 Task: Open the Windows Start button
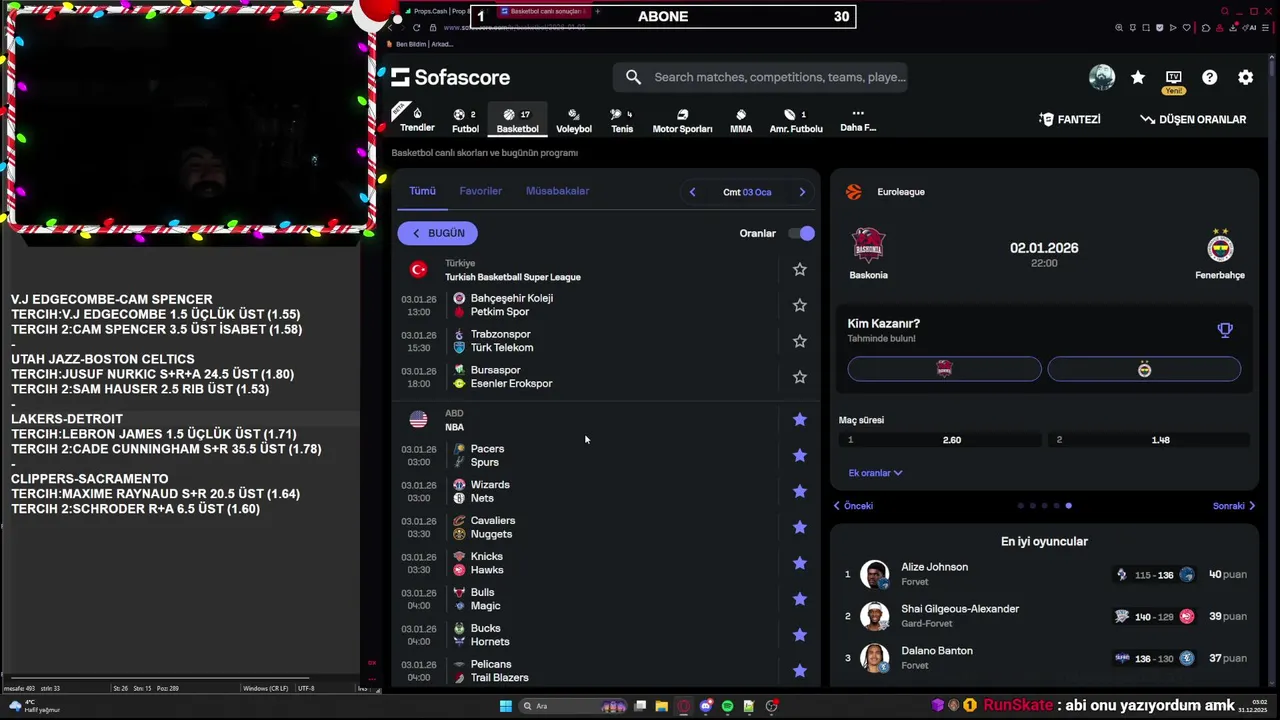coord(506,706)
